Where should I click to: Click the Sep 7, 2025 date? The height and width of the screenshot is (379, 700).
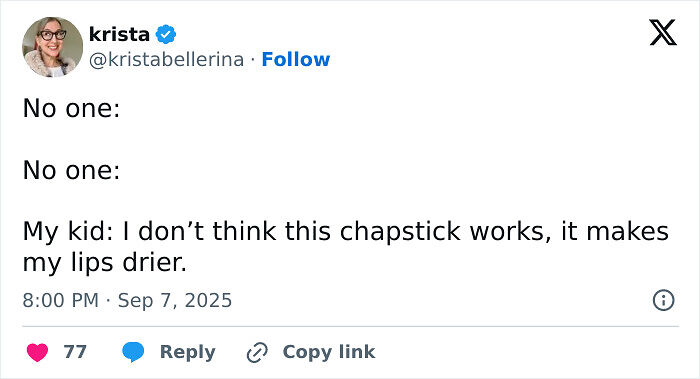tap(175, 300)
